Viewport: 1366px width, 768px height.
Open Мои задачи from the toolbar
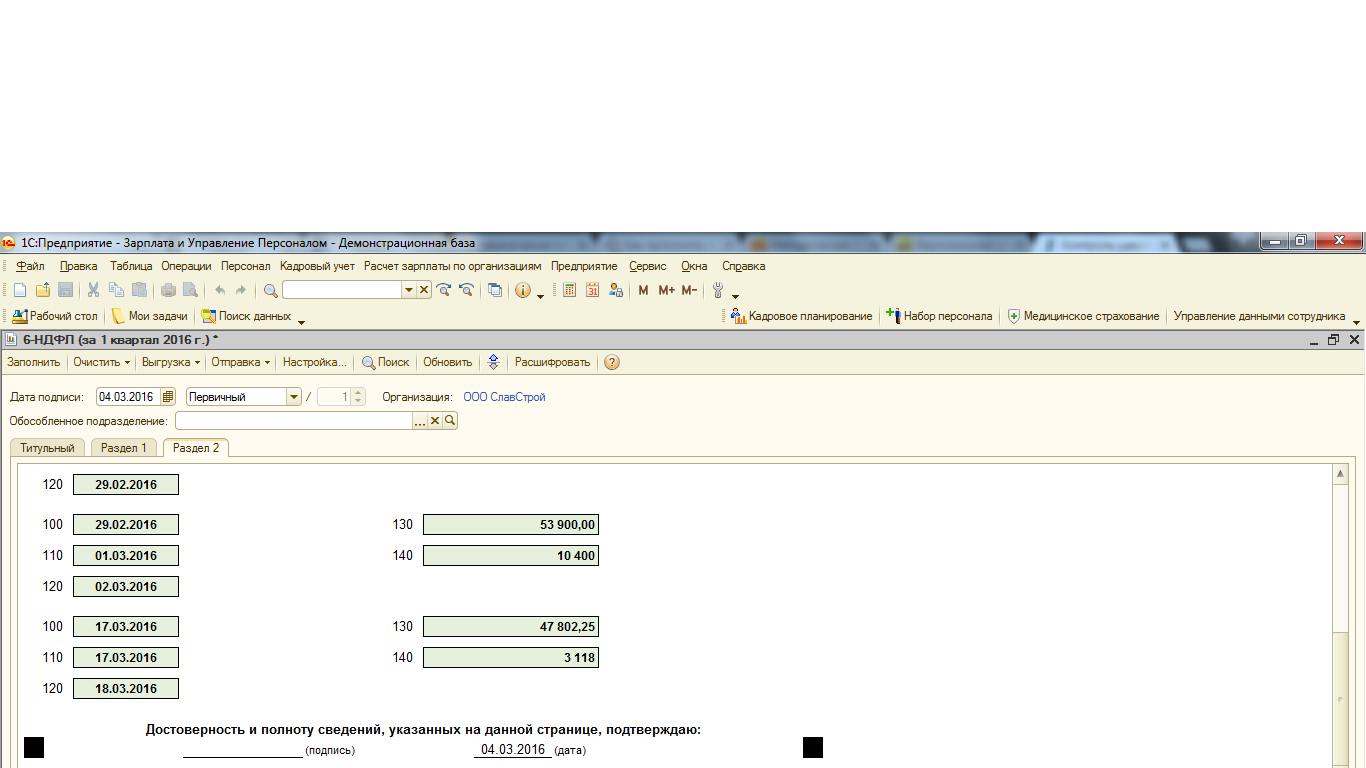[x=150, y=316]
